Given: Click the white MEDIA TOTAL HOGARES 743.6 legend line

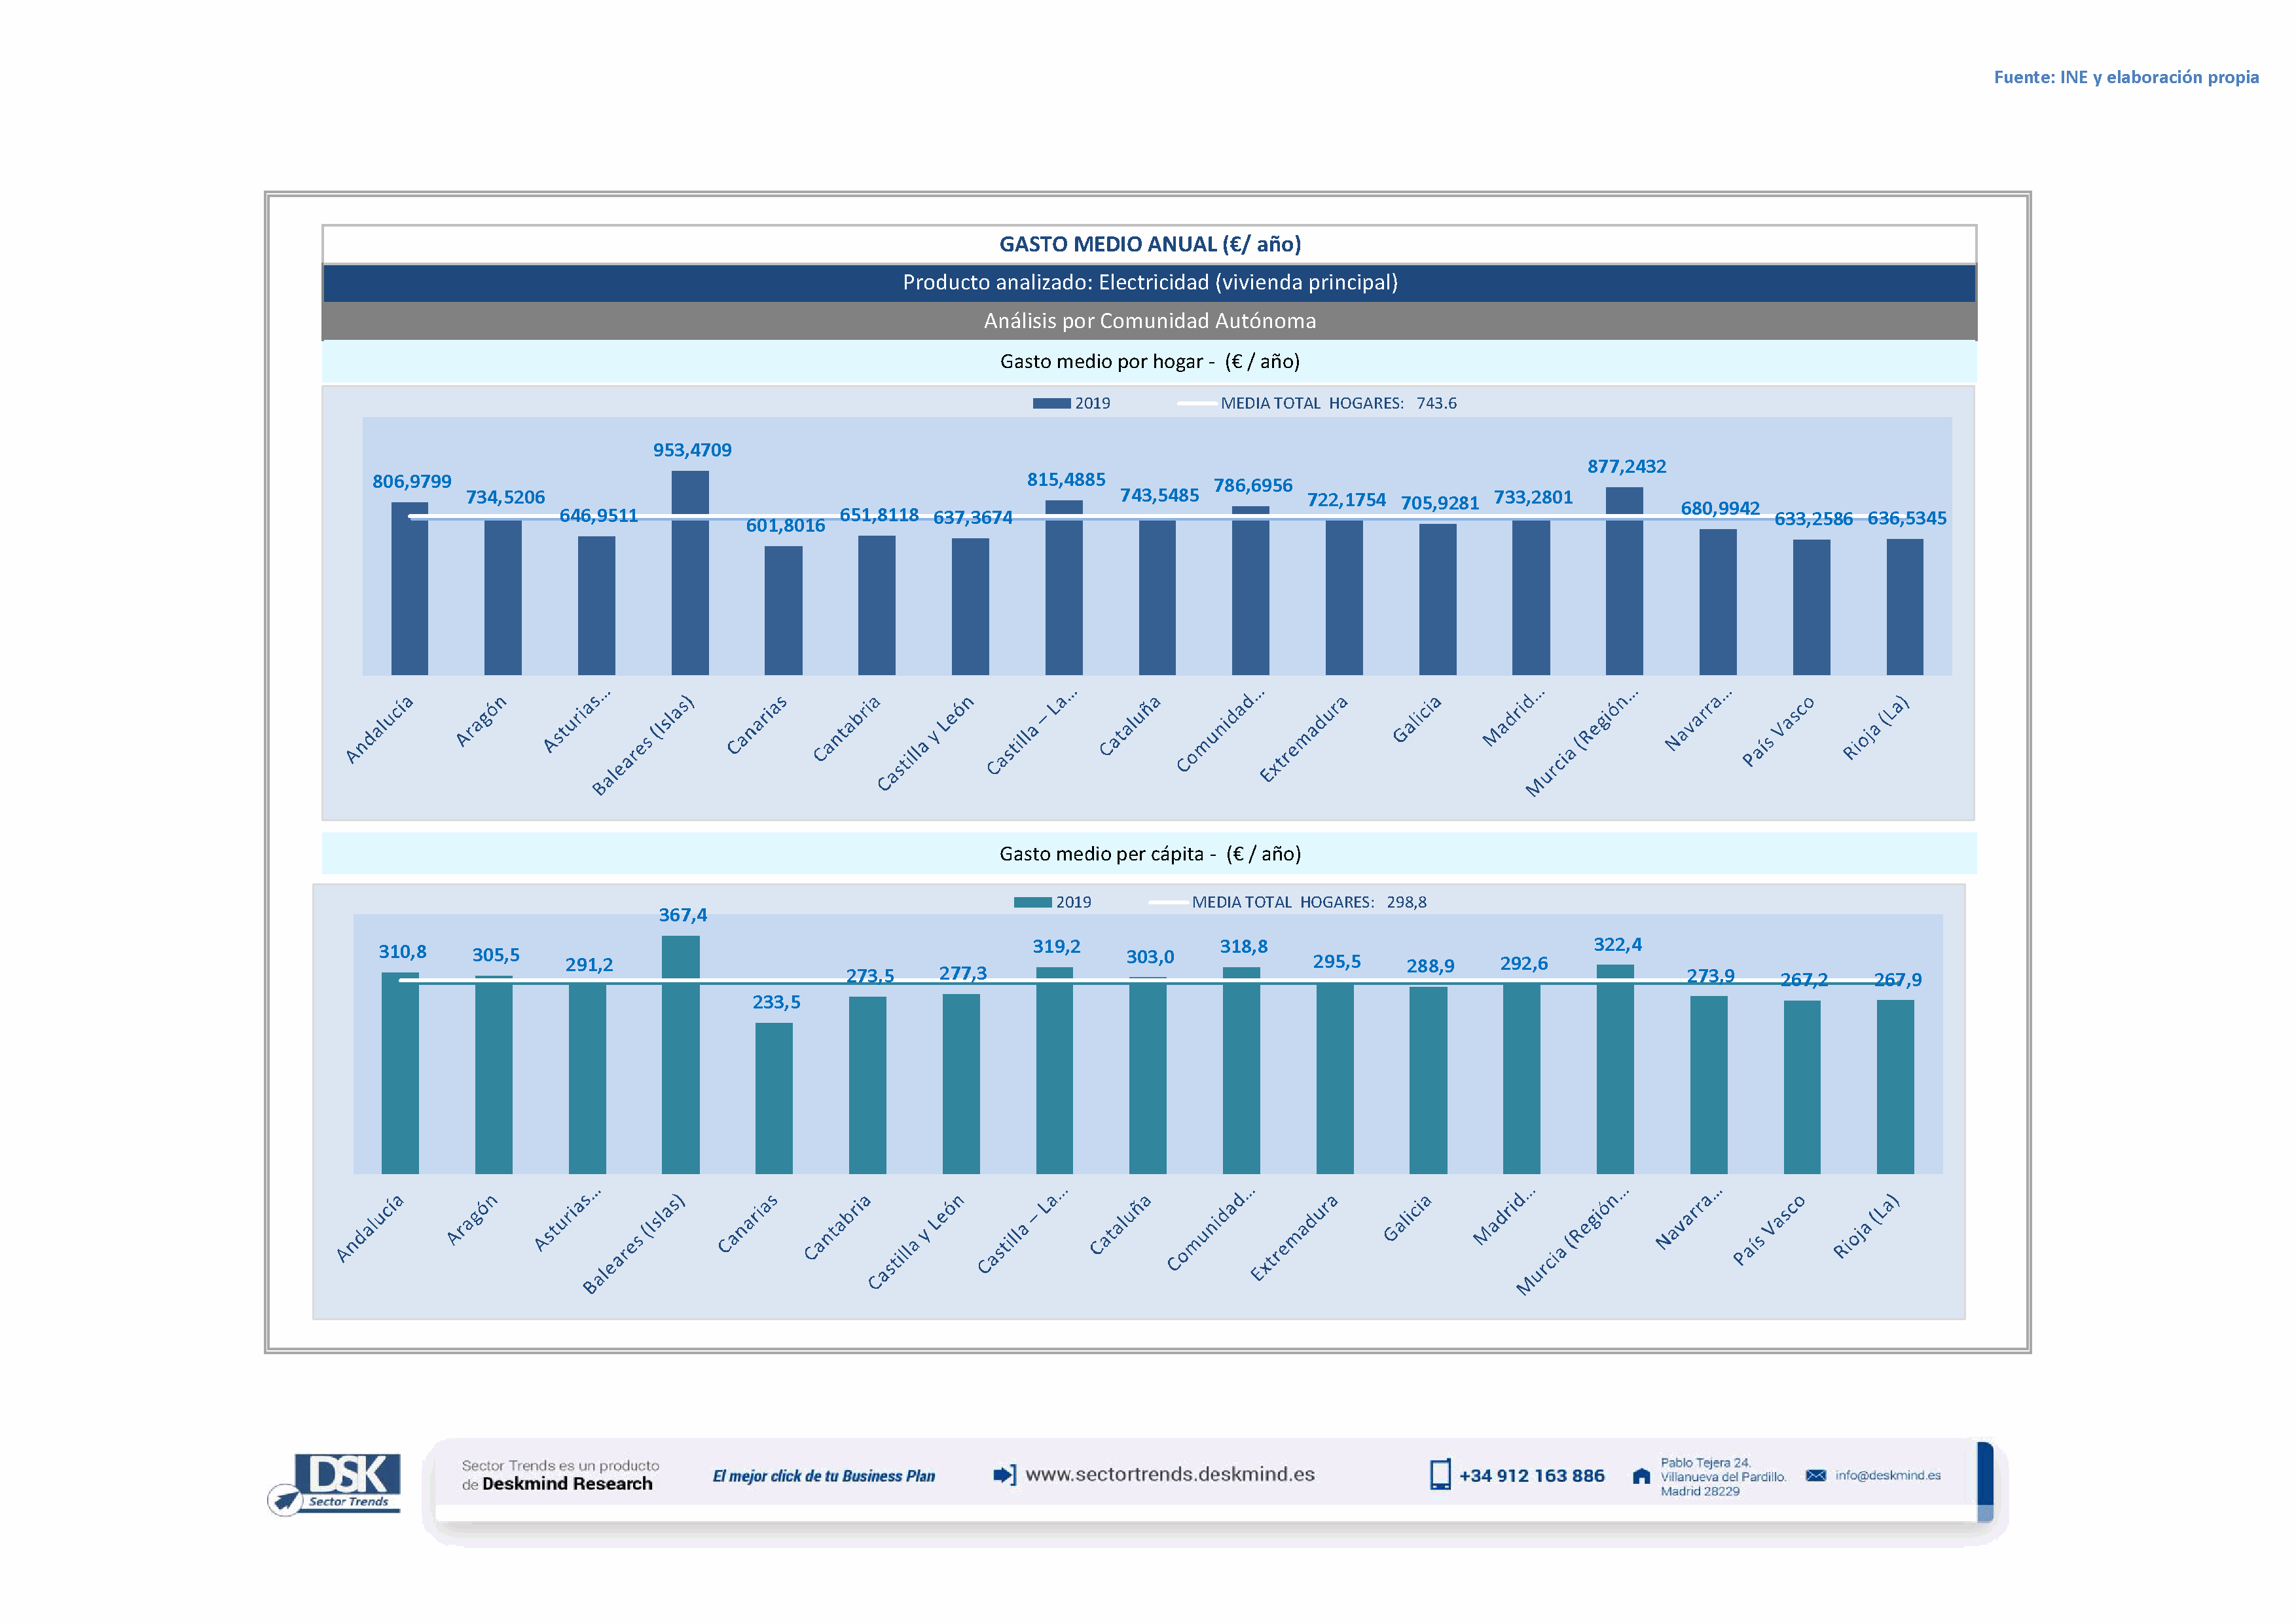Looking at the screenshot, I should click(x=1197, y=403).
